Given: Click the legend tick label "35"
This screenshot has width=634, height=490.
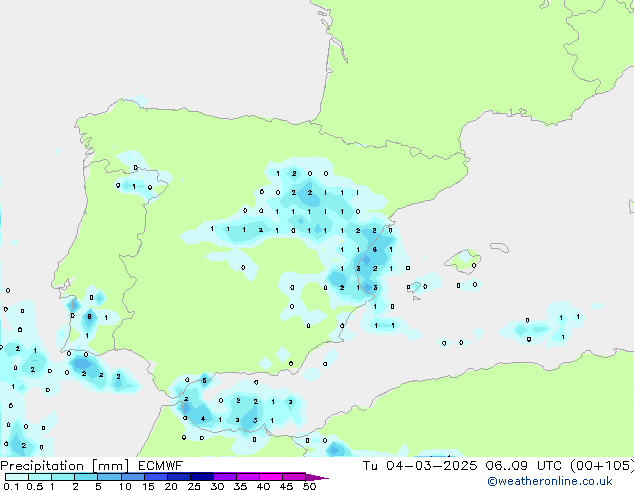Looking at the screenshot, I should pos(240,486).
